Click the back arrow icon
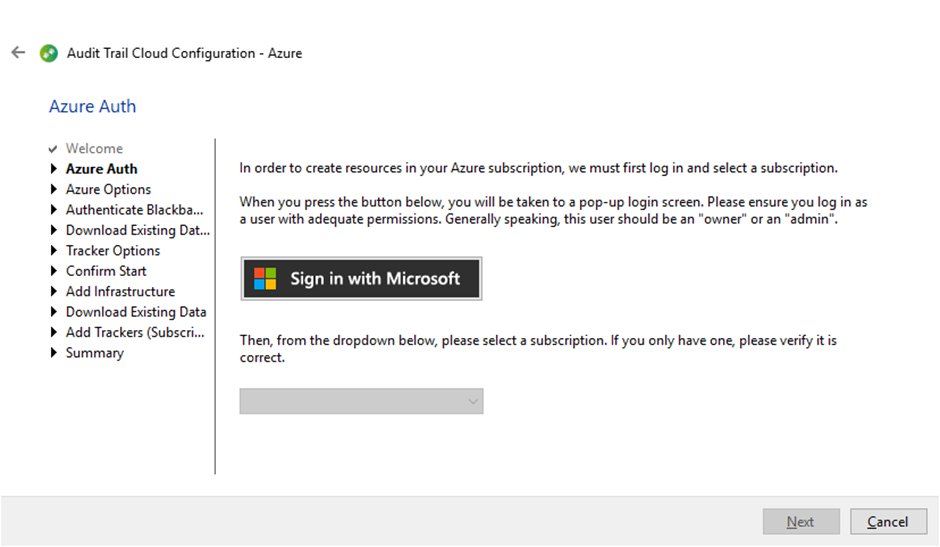 click(x=18, y=53)
